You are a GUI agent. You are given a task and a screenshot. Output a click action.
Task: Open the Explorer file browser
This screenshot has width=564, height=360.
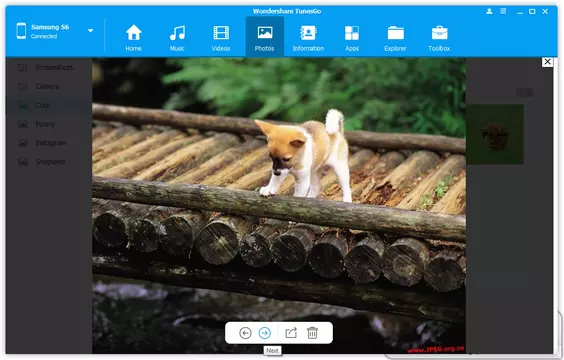point(395,38)
